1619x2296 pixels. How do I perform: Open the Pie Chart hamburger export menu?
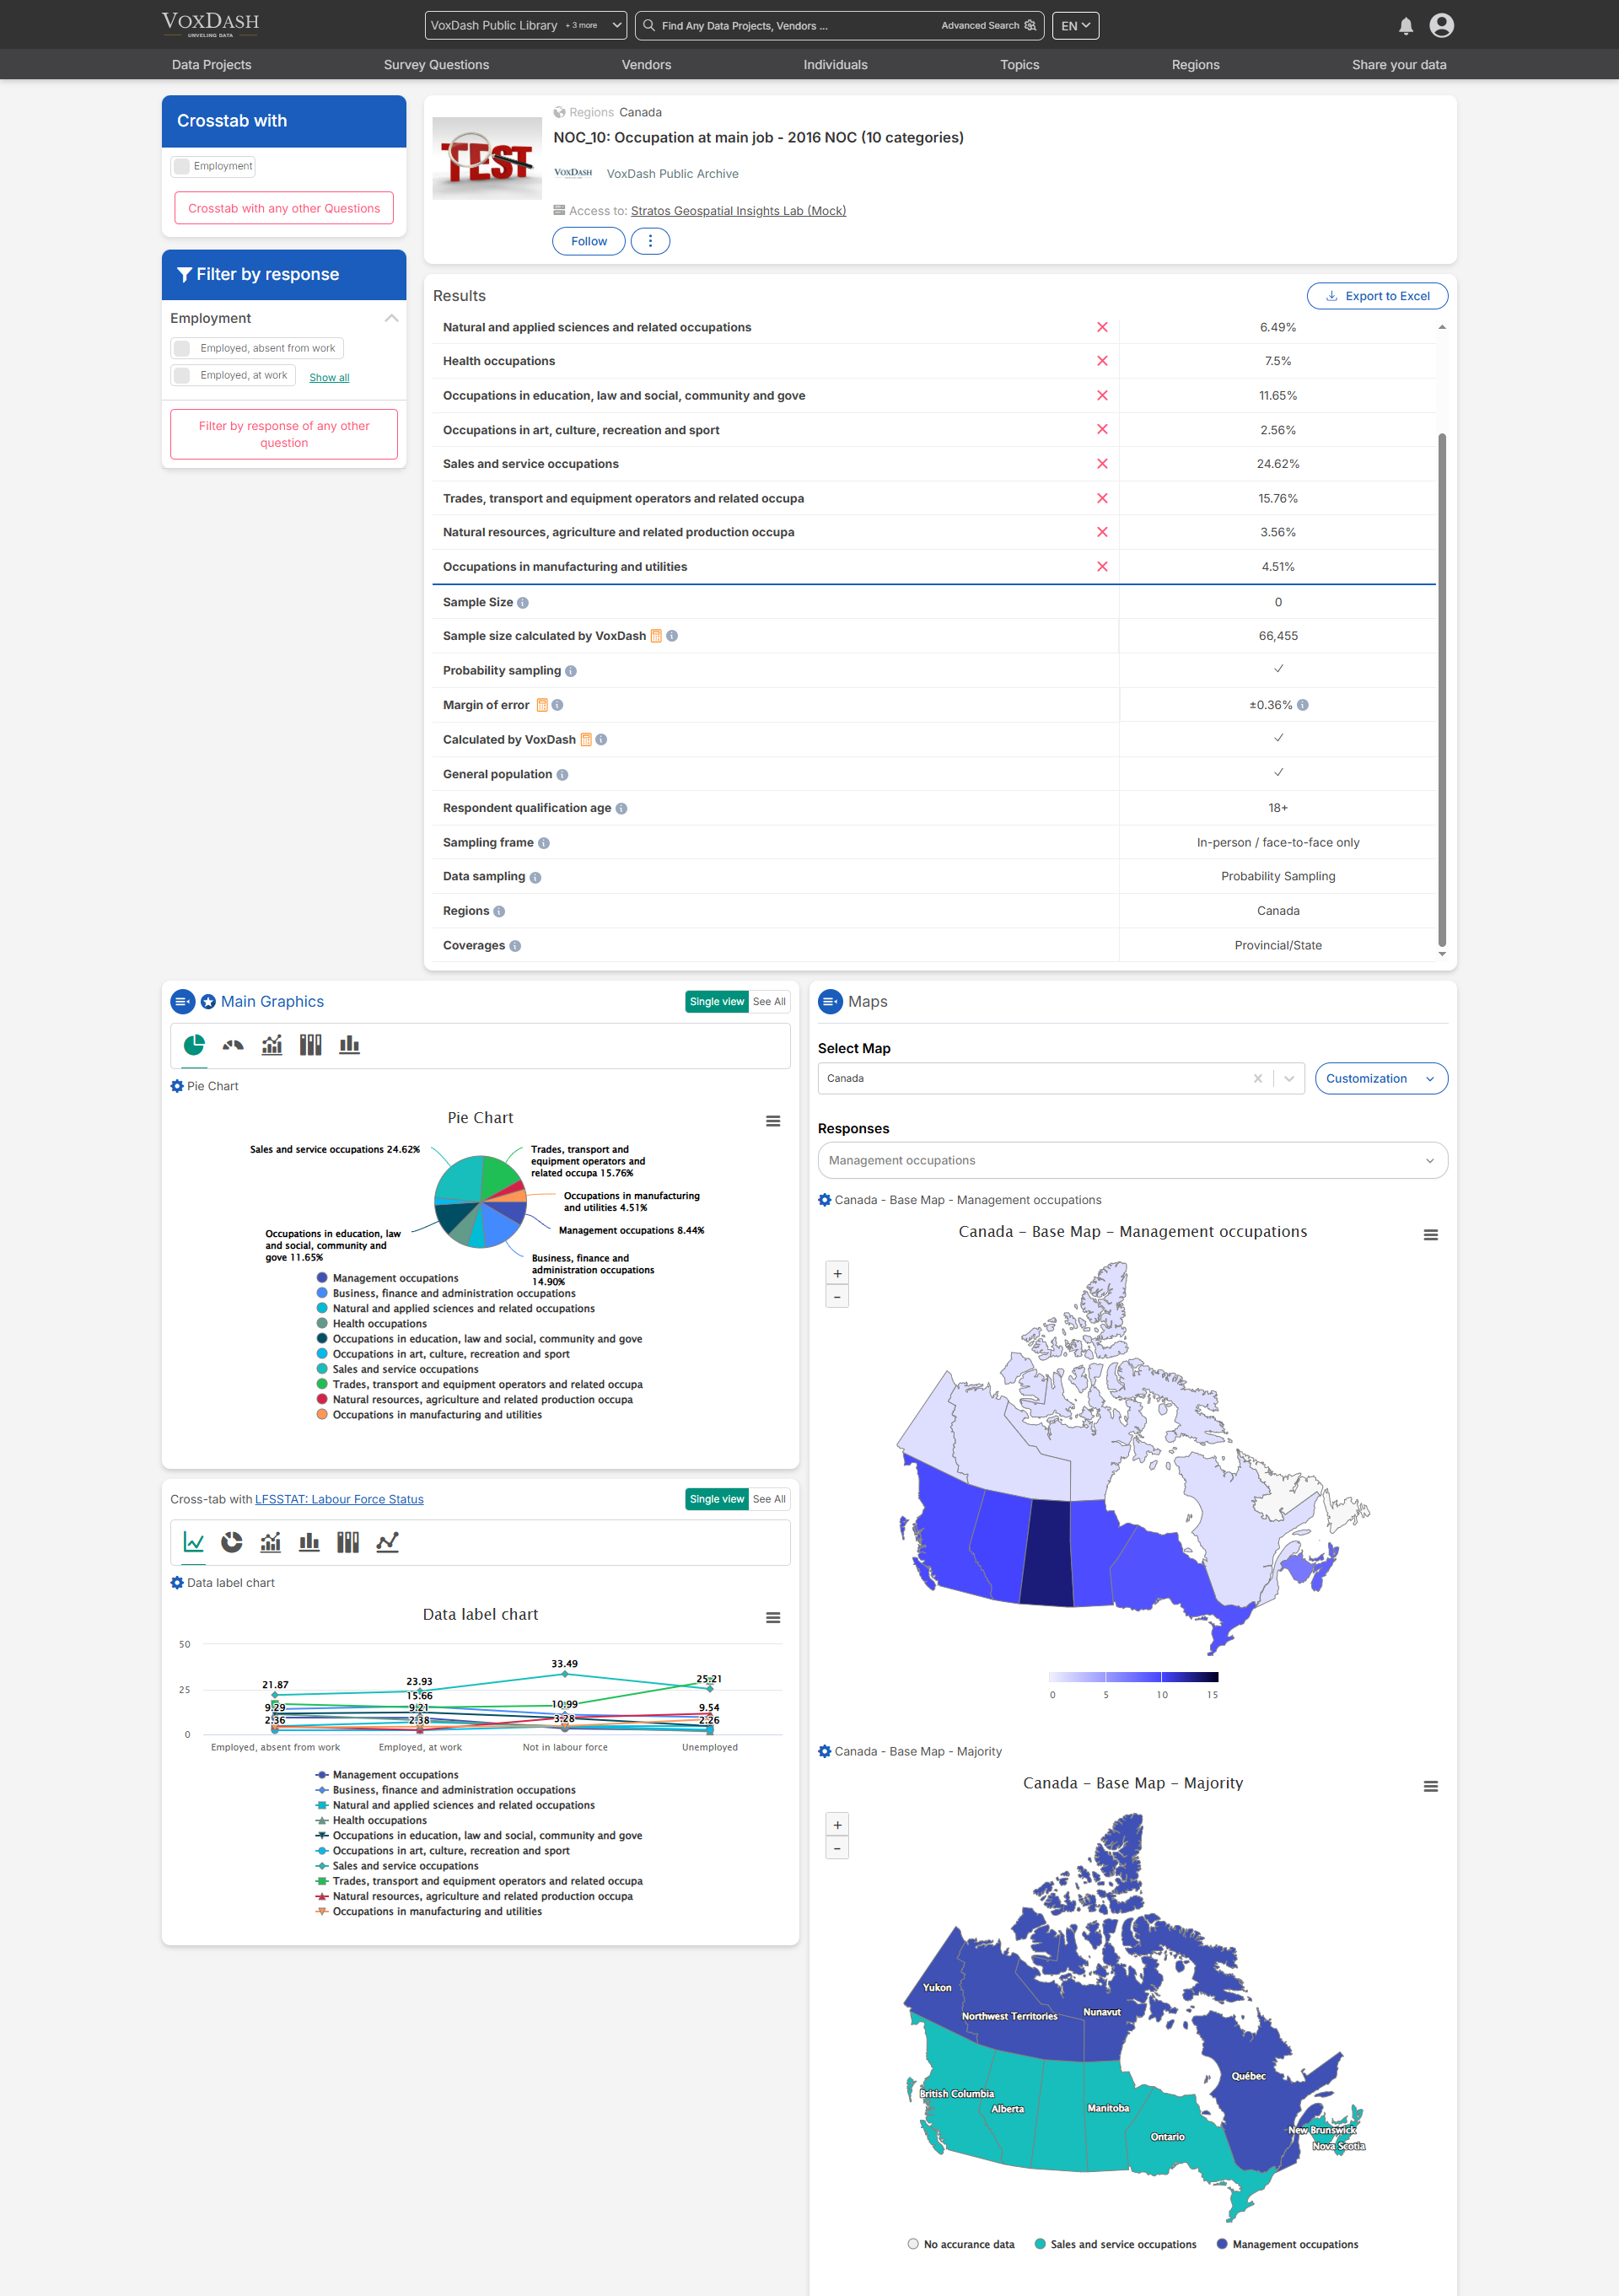pyautogui.click(x=773, y=1121)
